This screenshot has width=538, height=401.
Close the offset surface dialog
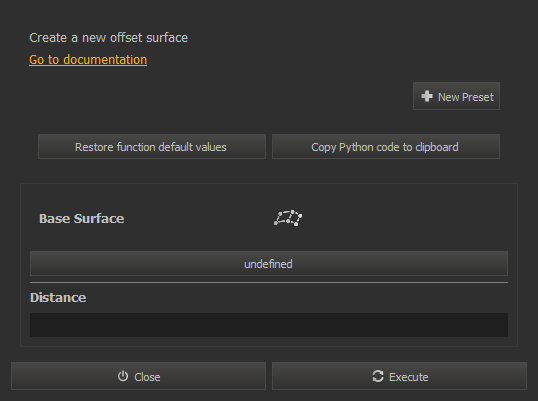pyautogui.click(x=138, y=376)
